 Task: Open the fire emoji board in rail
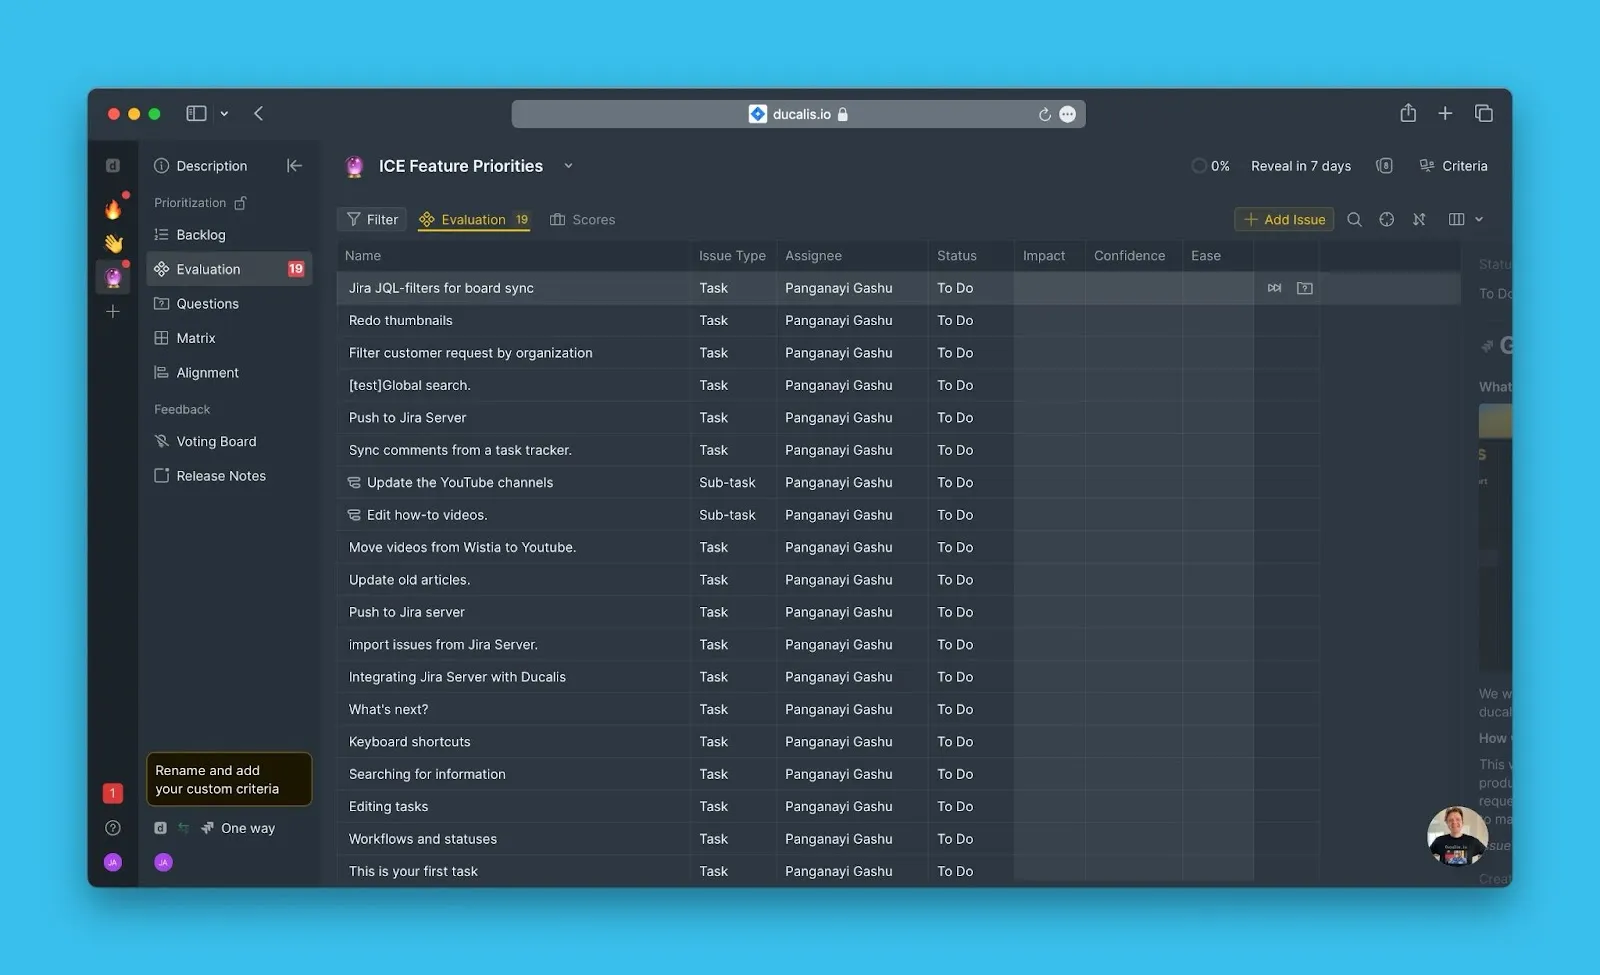click(x=113, y=209)
